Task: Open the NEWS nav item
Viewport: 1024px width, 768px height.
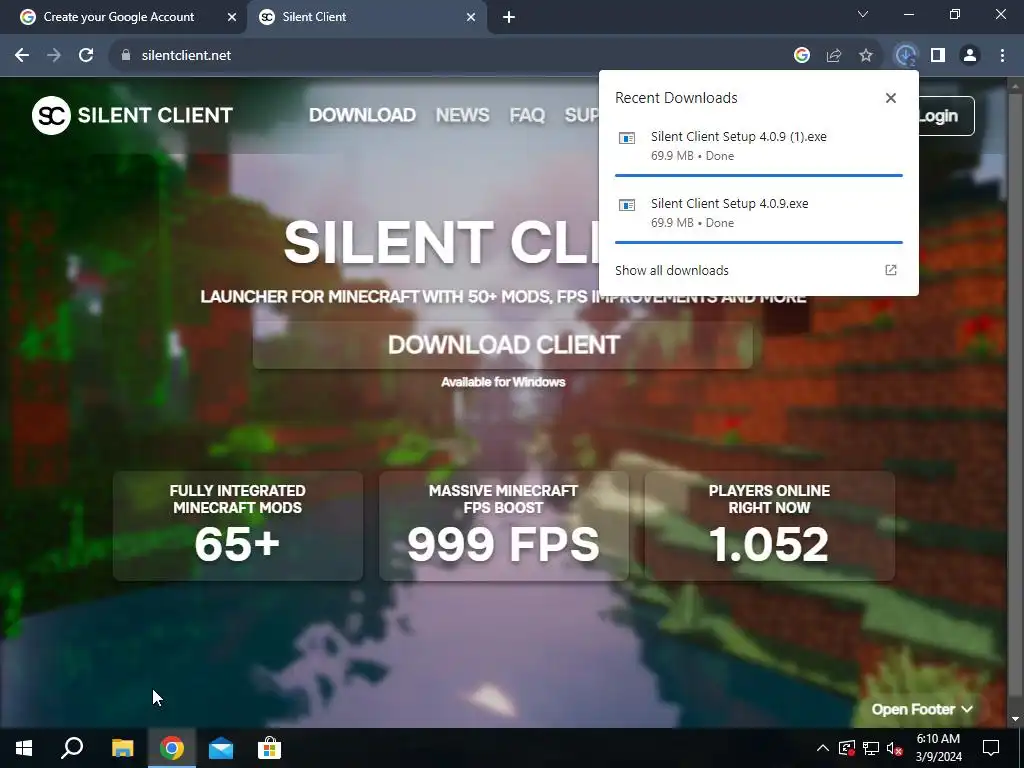Action: 462,115
